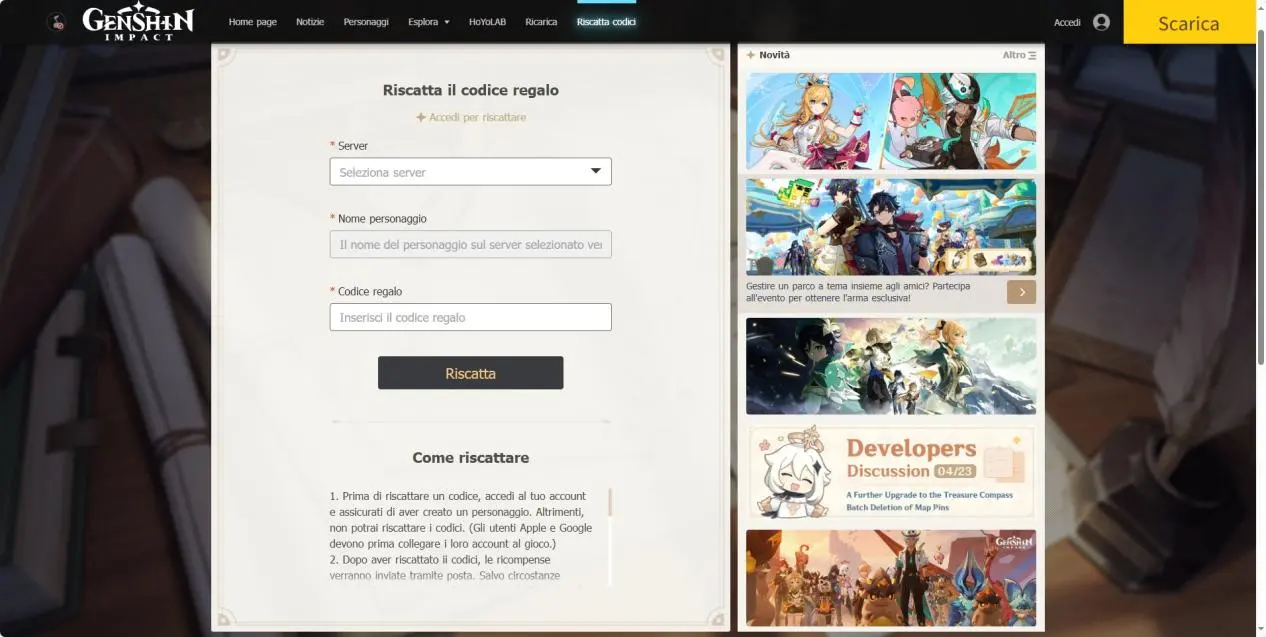Open the third news banner with snowy mountains
This screenshot has width=1266, height=637.
pyautogui.click(x=891, y=366)
